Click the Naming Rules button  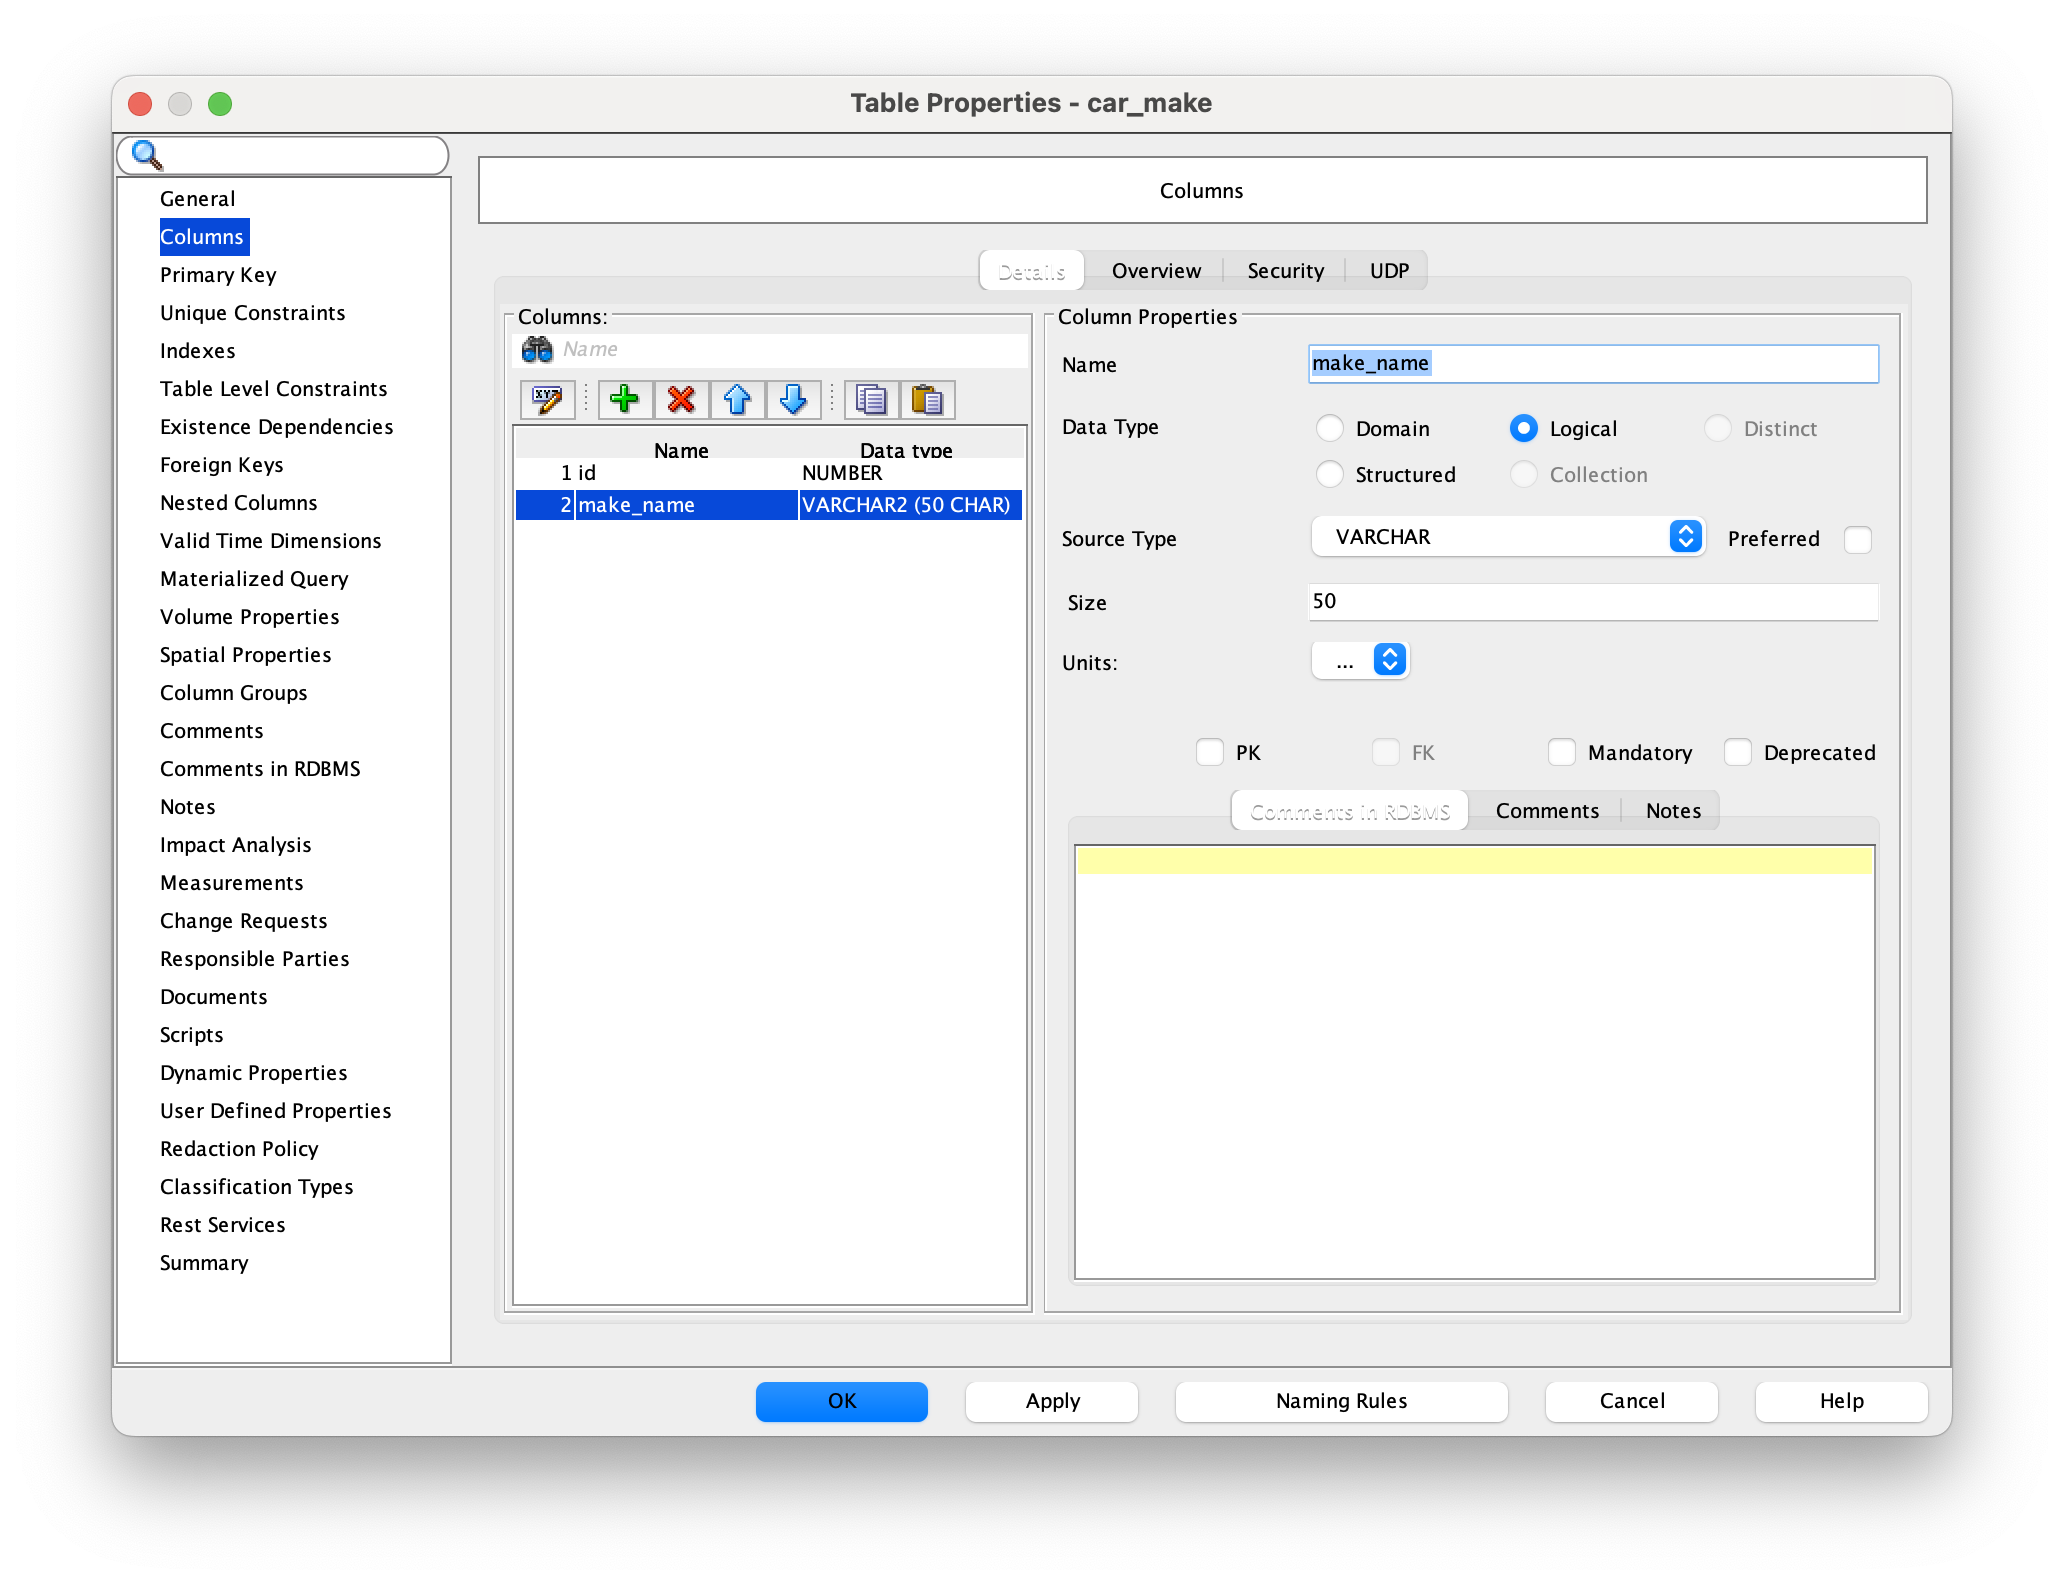point(1340,1401)
